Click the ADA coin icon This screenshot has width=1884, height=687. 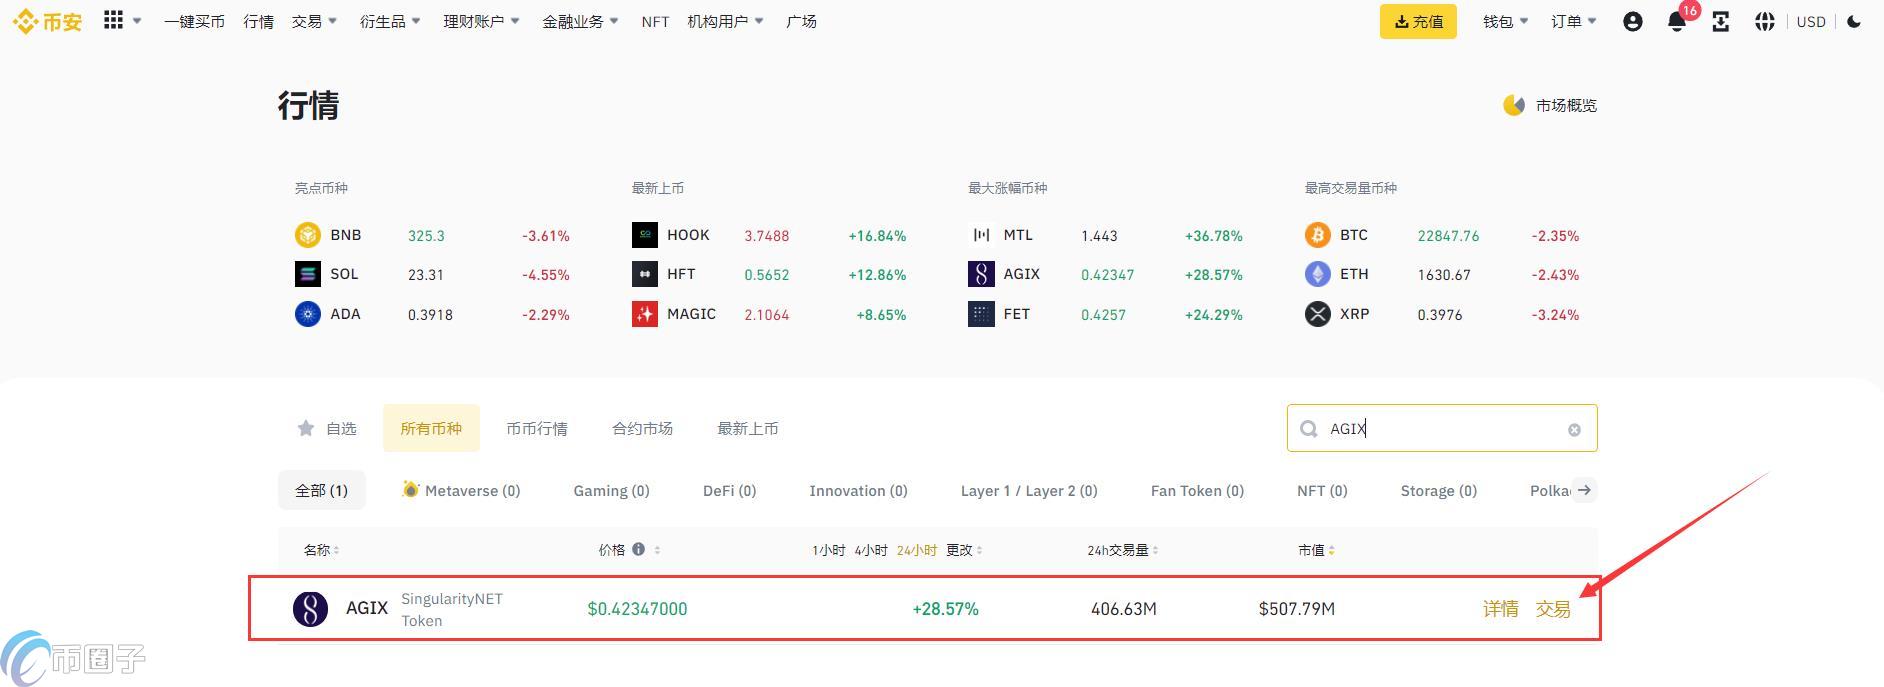[307, 314]
